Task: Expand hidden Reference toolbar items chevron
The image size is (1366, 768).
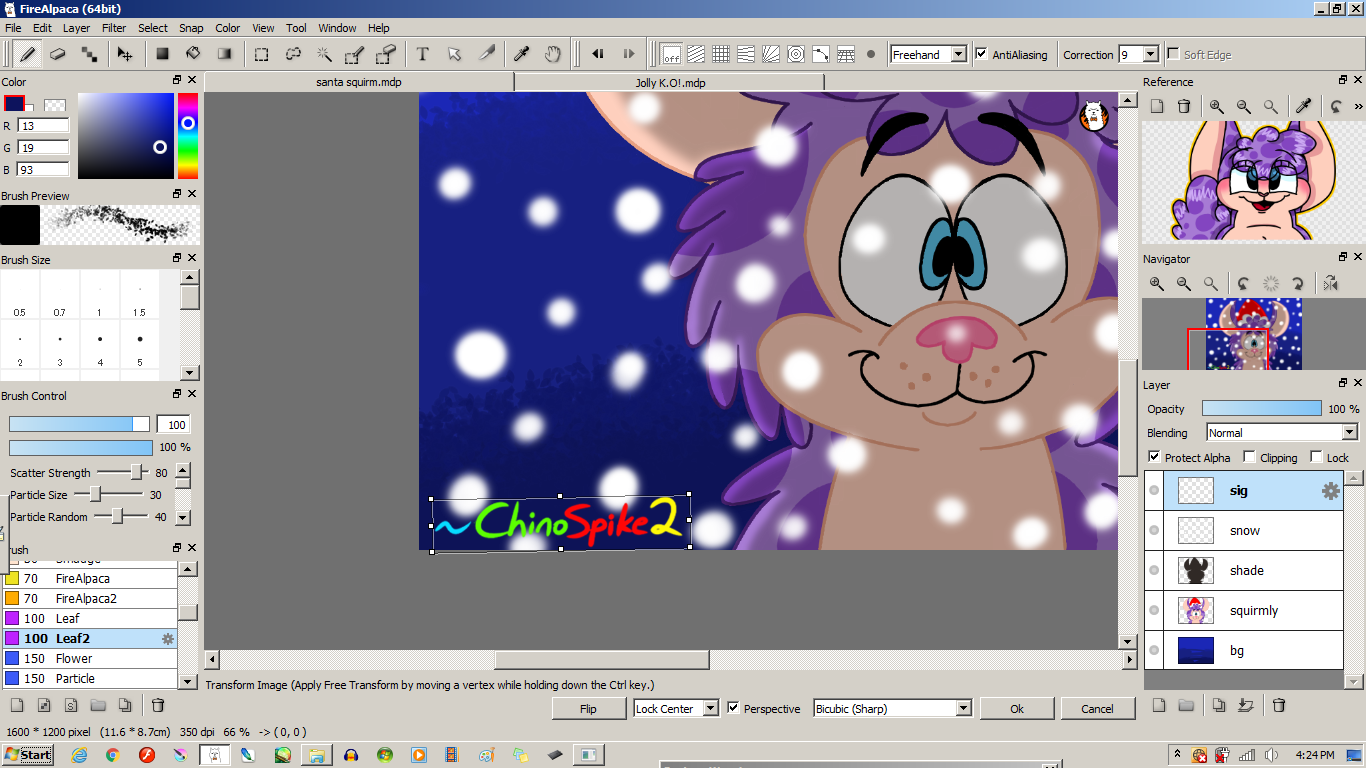Action: pos(1358,106)
